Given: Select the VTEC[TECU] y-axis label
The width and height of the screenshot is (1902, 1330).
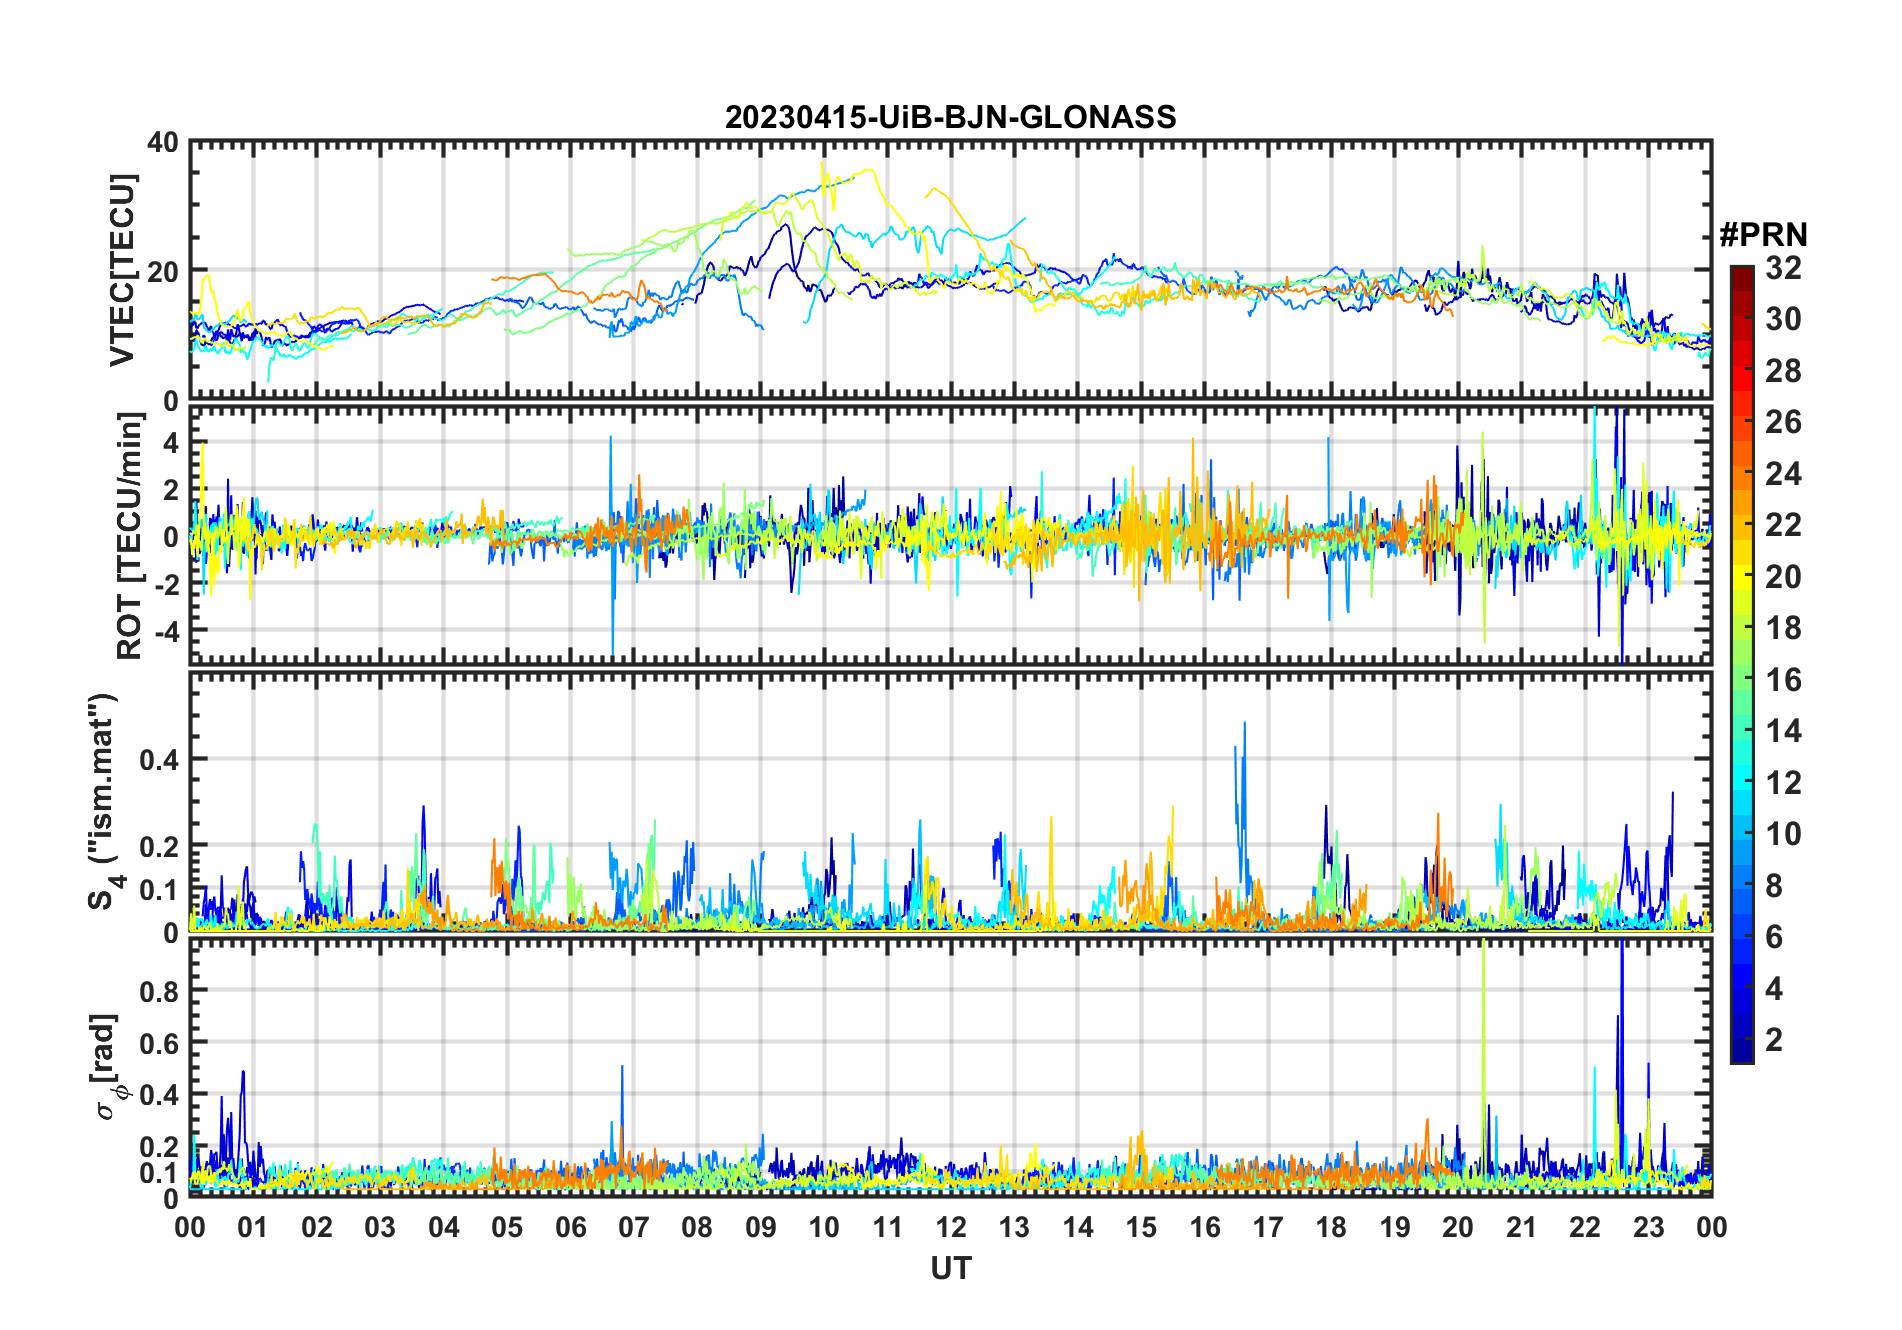Looking at the screenshot, I should [x=122, y=270].
